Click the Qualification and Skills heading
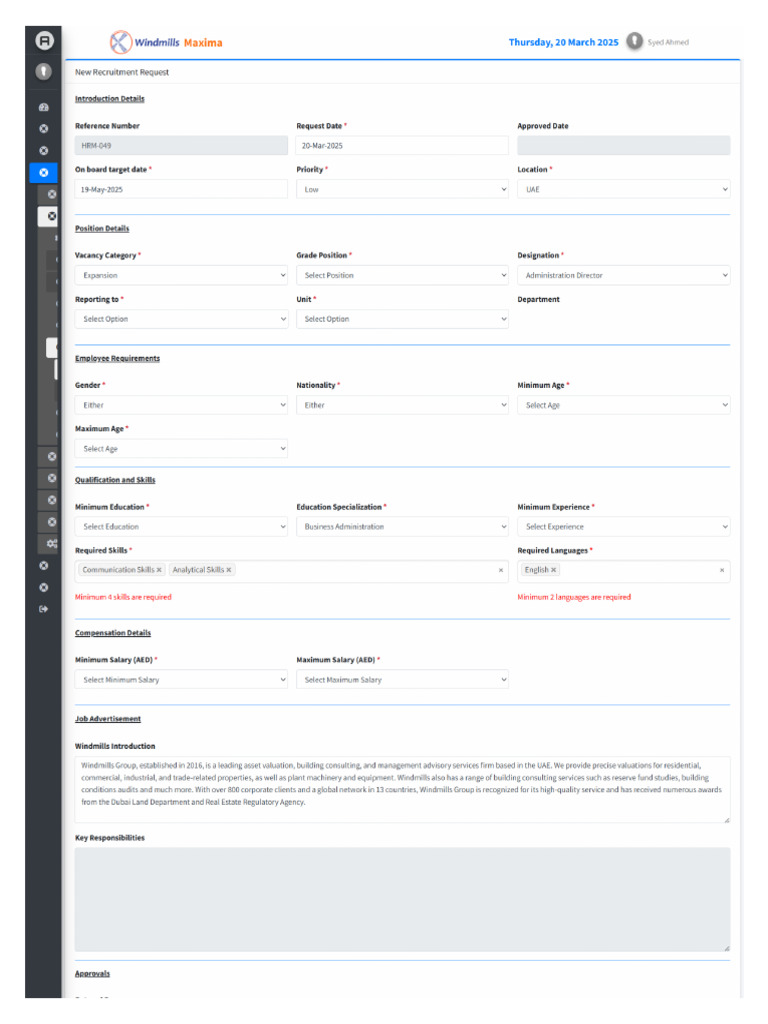Image resolution: width=768 pixels, height=1024 pixels. (115, 480)
